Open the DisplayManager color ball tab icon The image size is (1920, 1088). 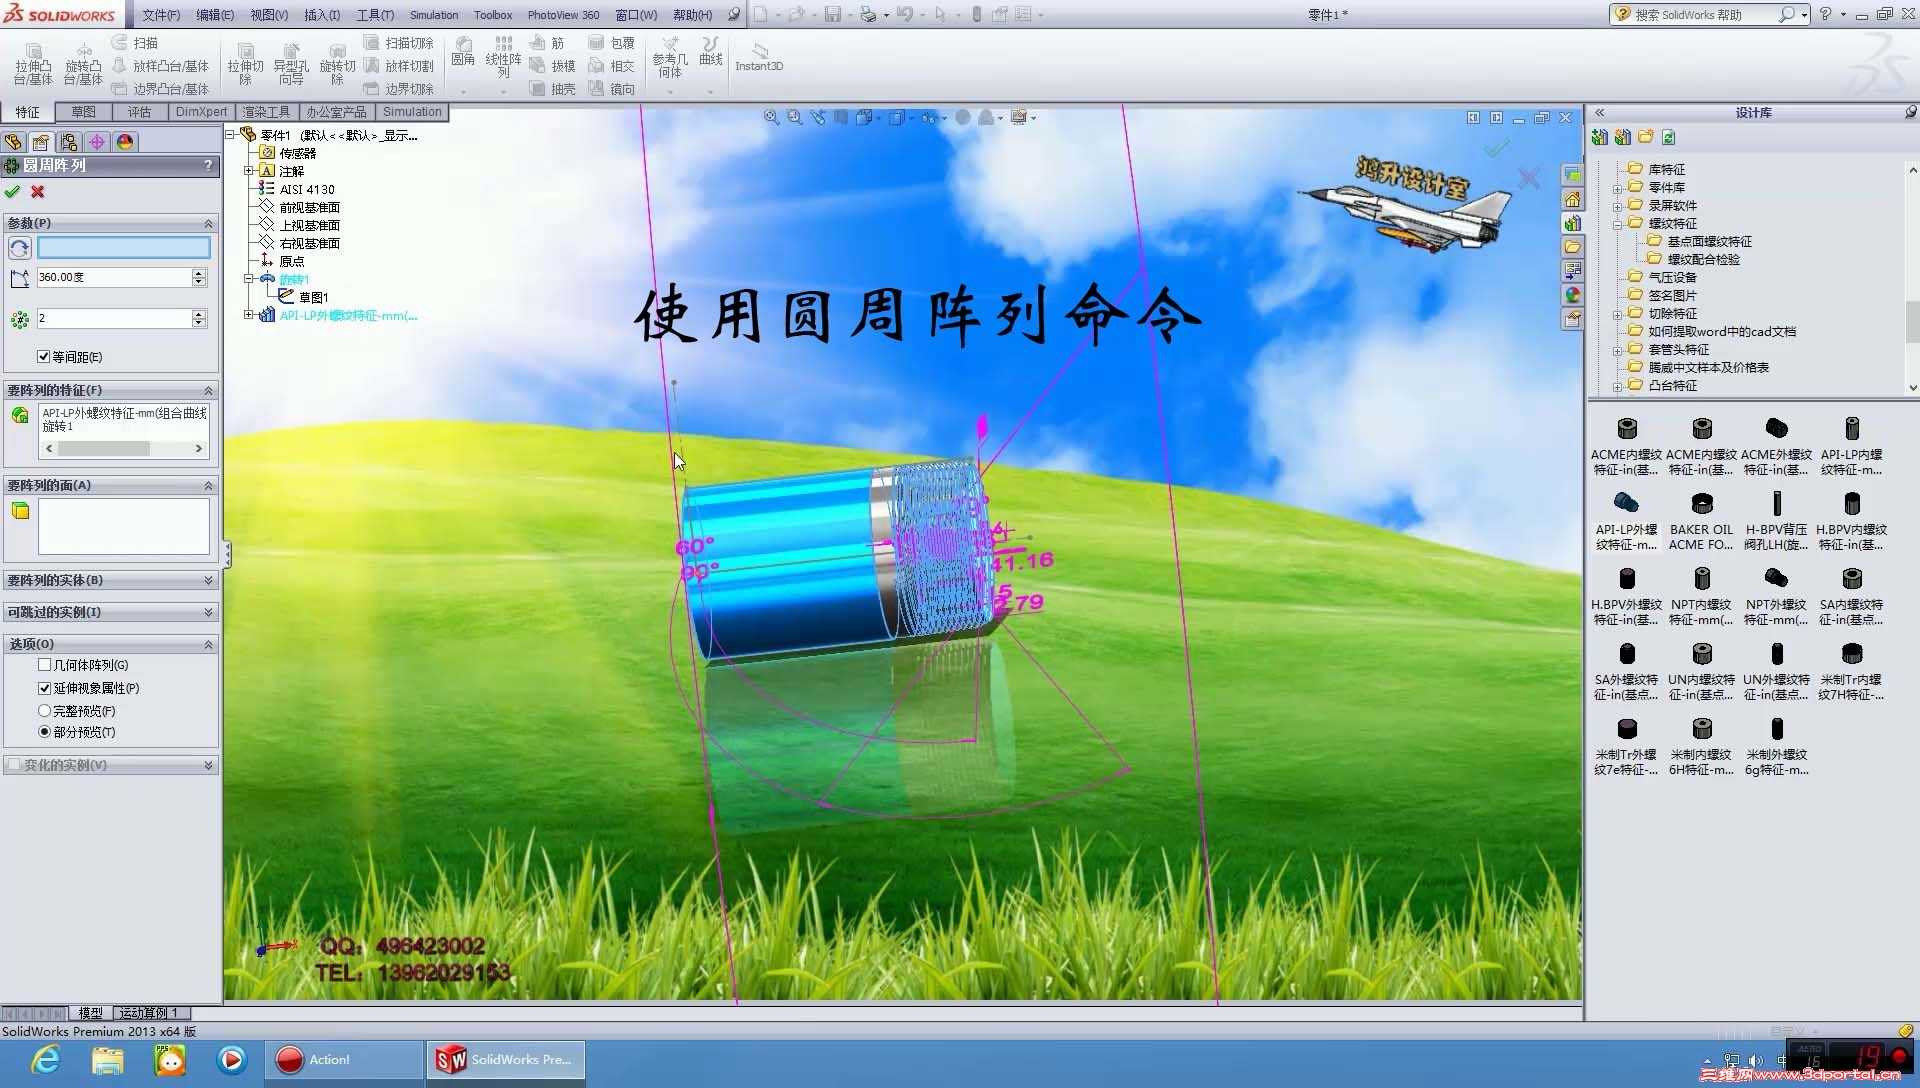pos(125,142)
